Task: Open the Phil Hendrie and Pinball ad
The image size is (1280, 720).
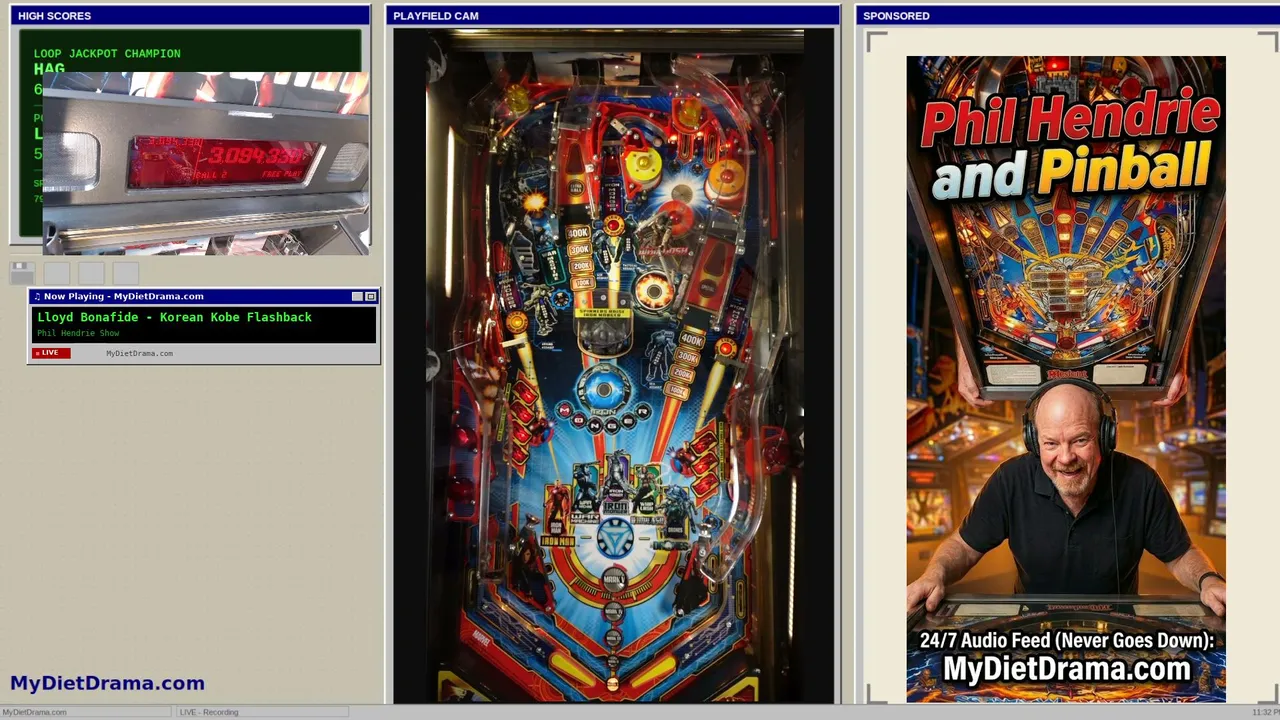Action: pos(1066,379)
